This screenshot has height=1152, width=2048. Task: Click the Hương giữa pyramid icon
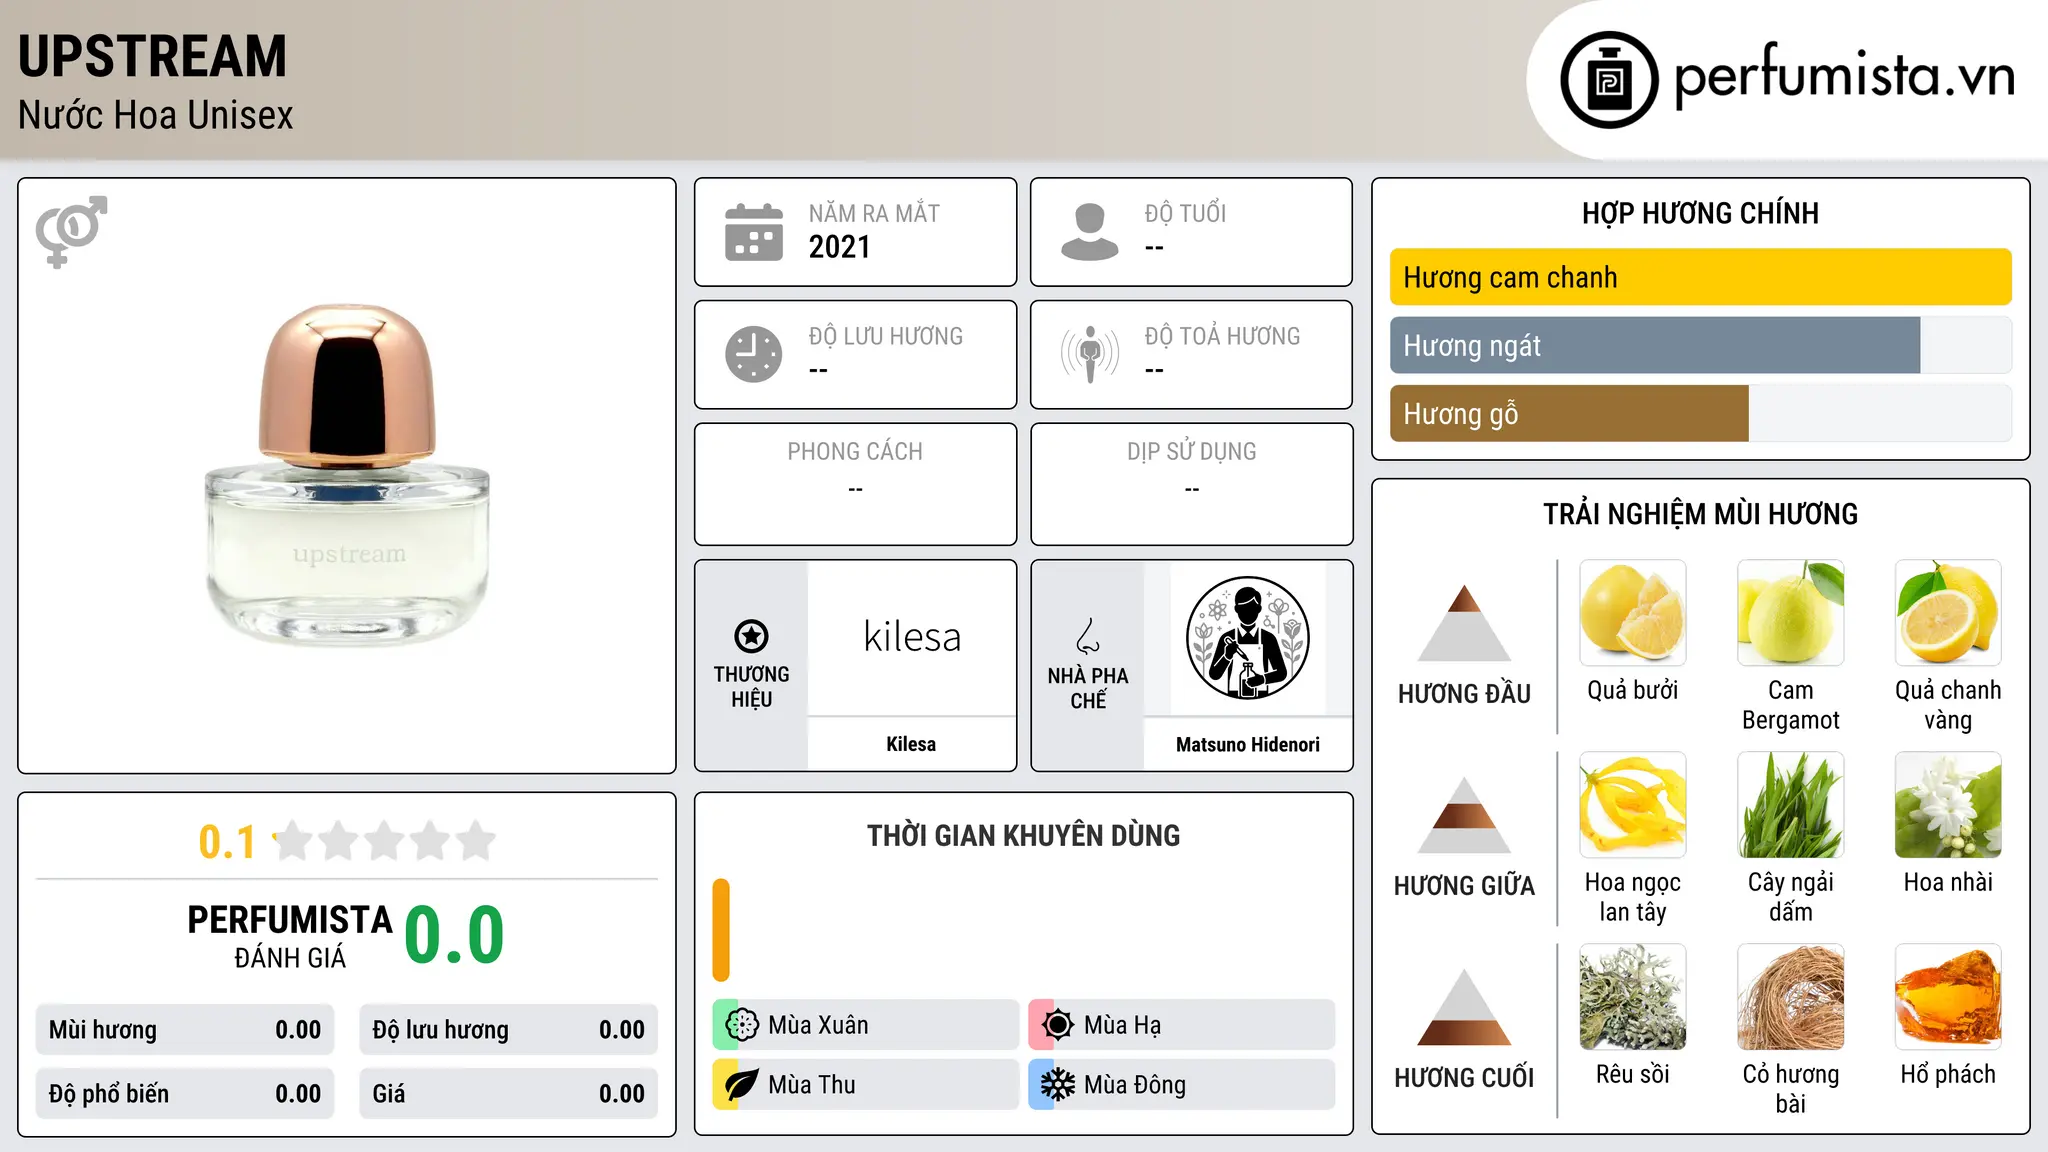point(1464,815)
